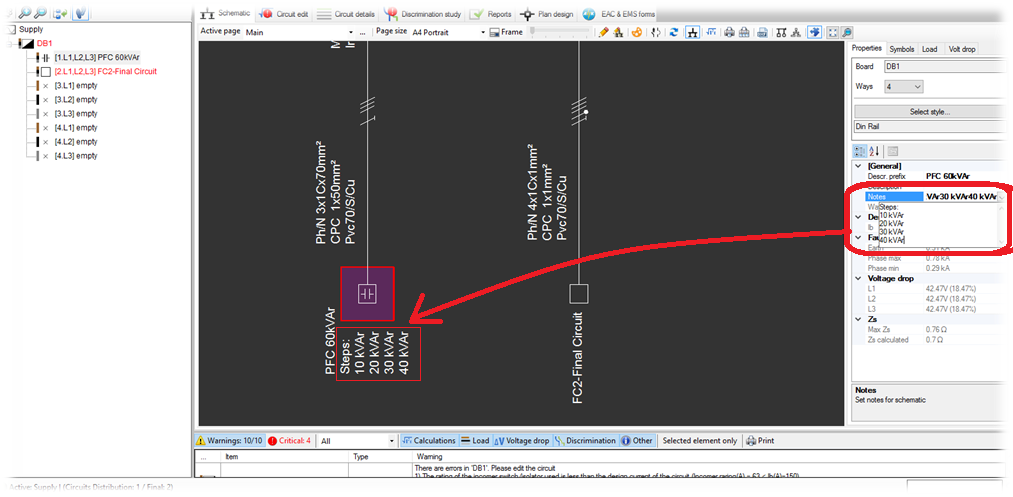The image size is (1013, 497).
Task: Select PFC 60kVAr circuit in tree
Action: click(x=96, y=58)
